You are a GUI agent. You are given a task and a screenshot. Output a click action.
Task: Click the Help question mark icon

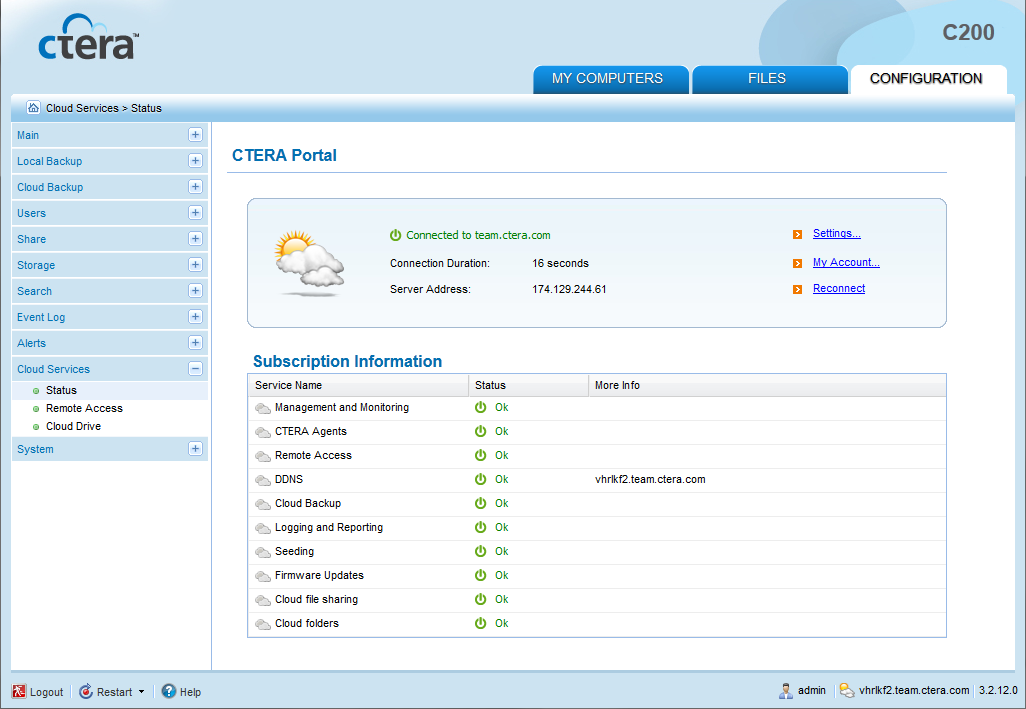click(169, 691)
